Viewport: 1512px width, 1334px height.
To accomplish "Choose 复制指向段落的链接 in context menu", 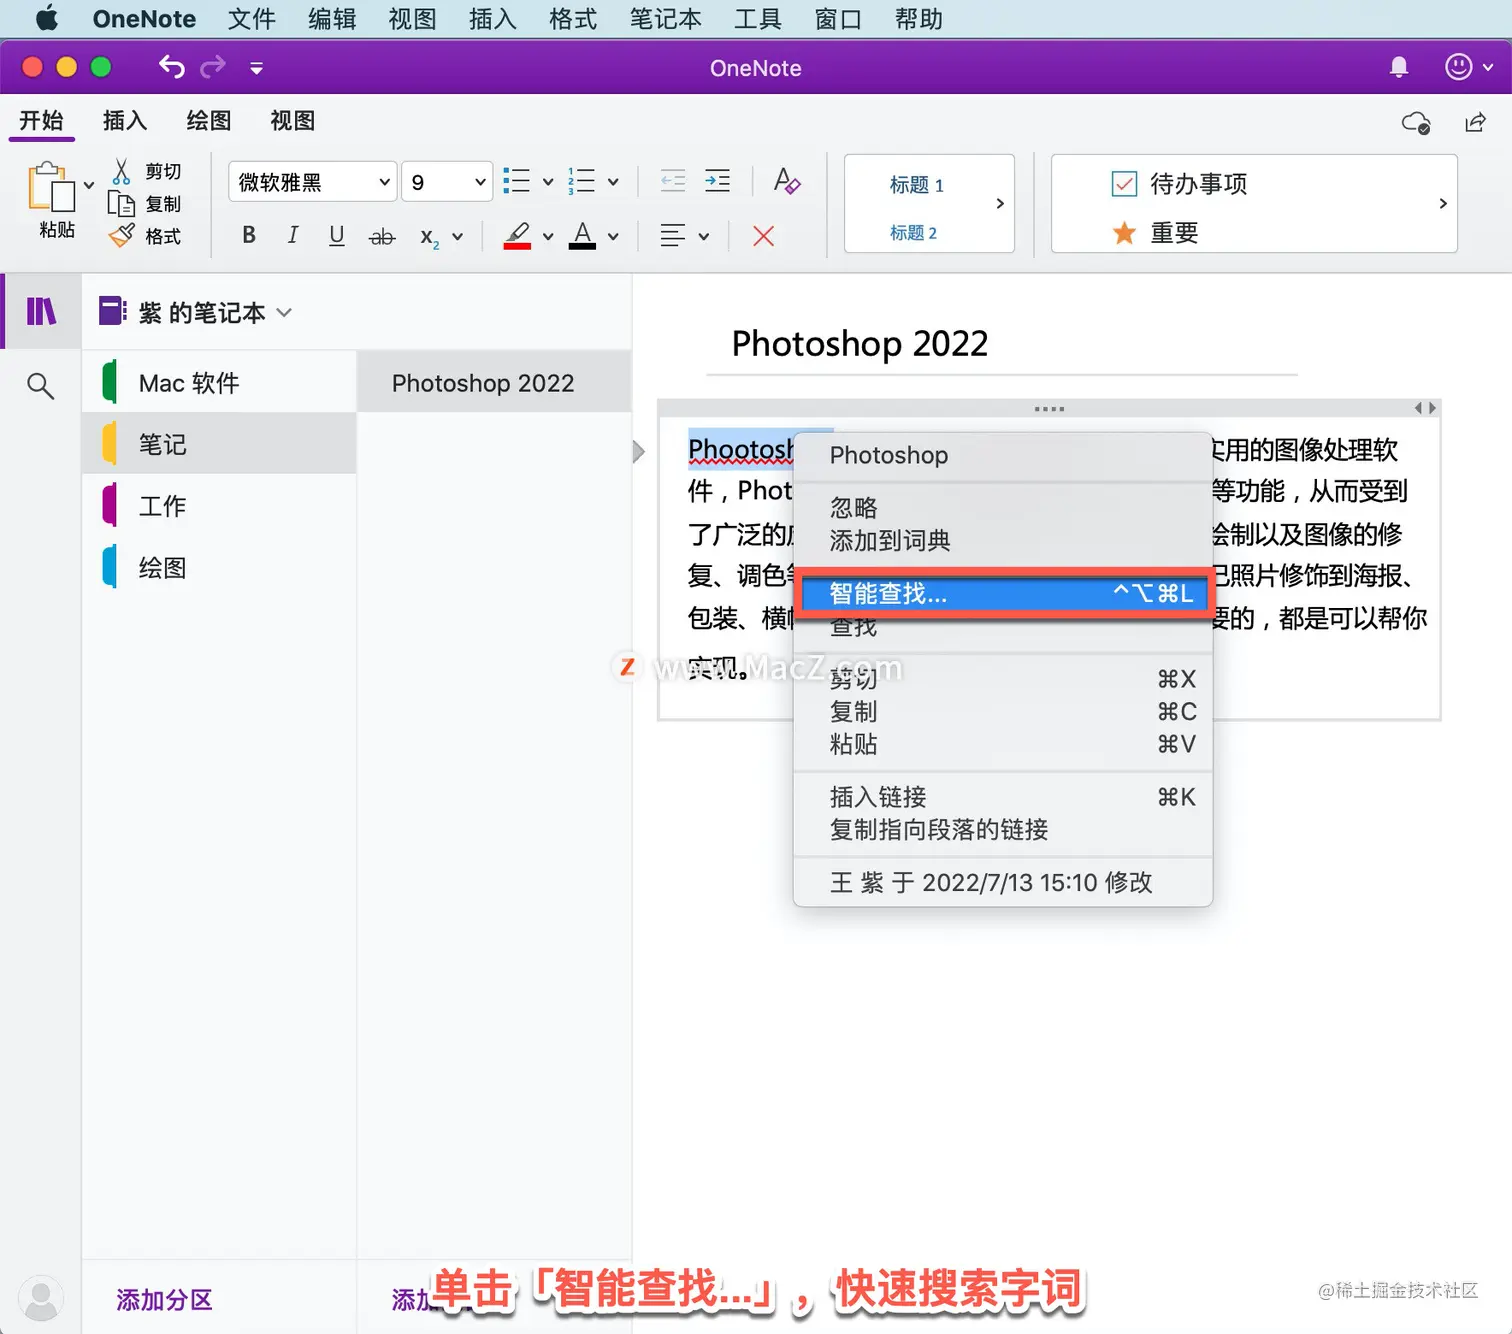I will [1002, 830].
